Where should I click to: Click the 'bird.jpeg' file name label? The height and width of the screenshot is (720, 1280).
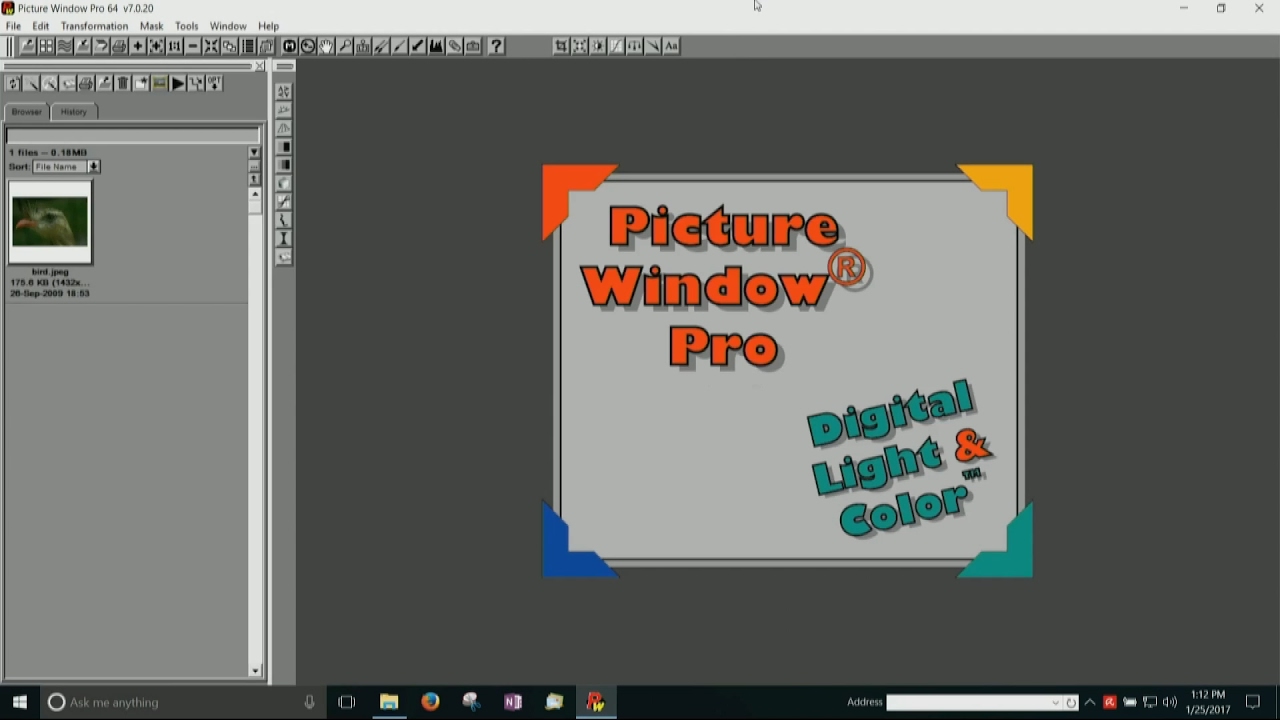click(x=50, y=272)
